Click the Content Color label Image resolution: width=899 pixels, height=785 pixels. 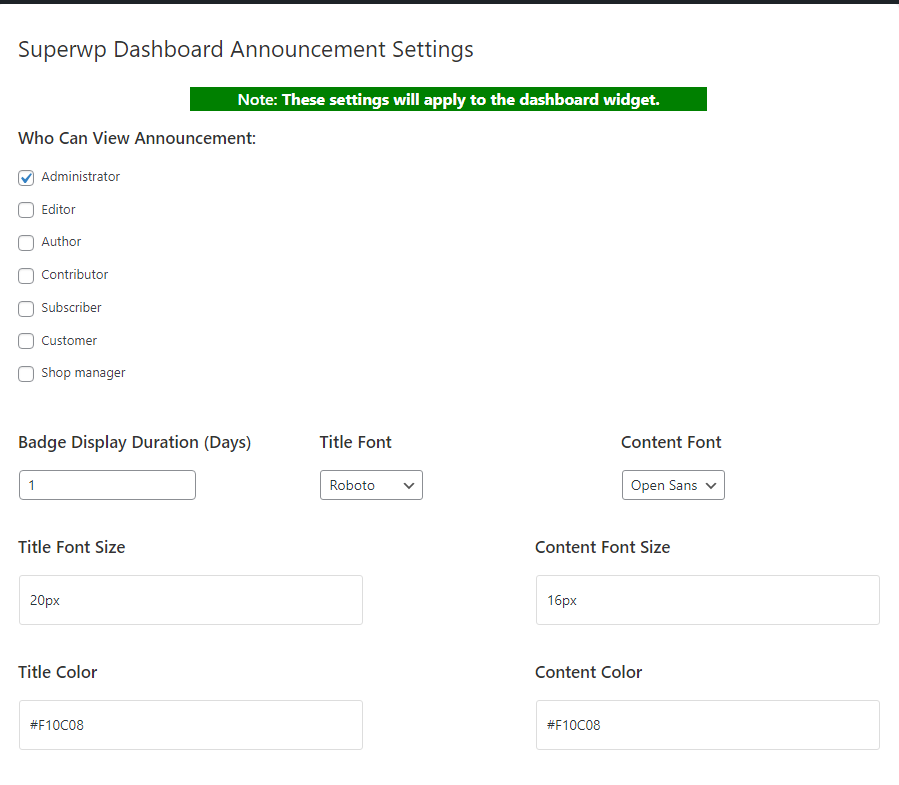point(589,672)
